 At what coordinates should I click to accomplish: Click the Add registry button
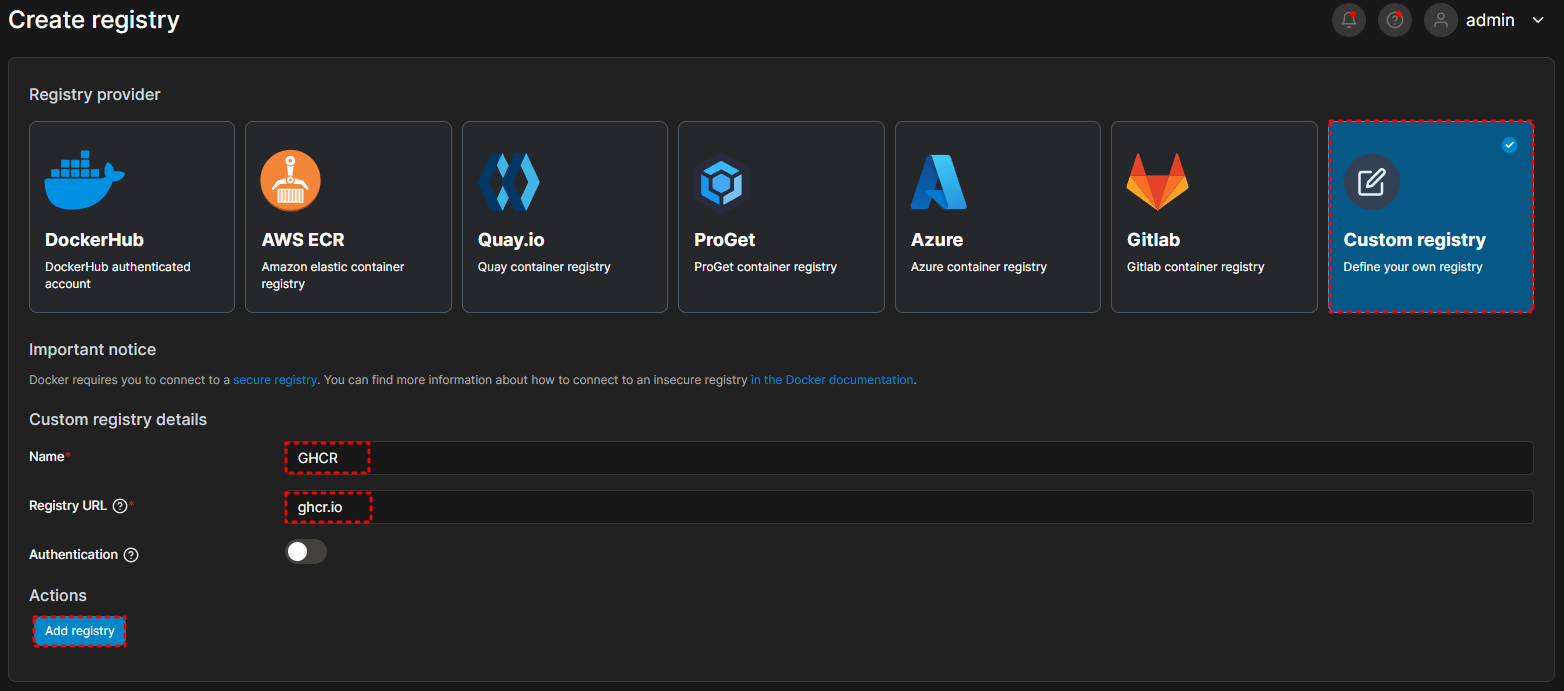[80, 631]
